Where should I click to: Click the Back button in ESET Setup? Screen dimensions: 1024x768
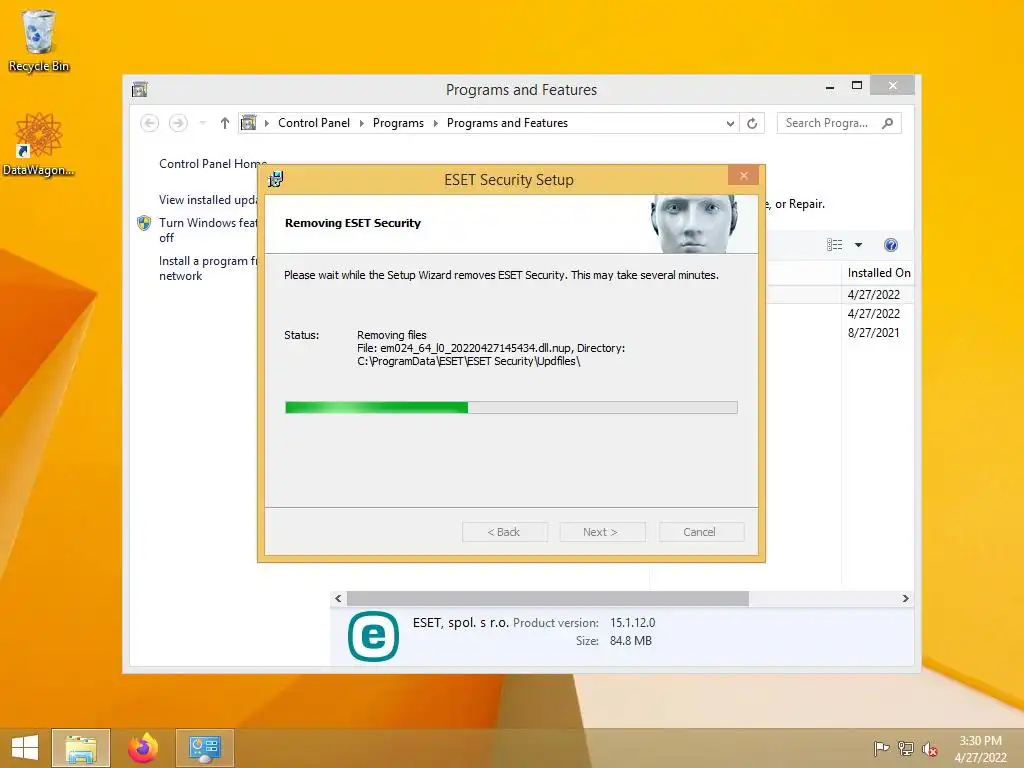pos(504,532)
